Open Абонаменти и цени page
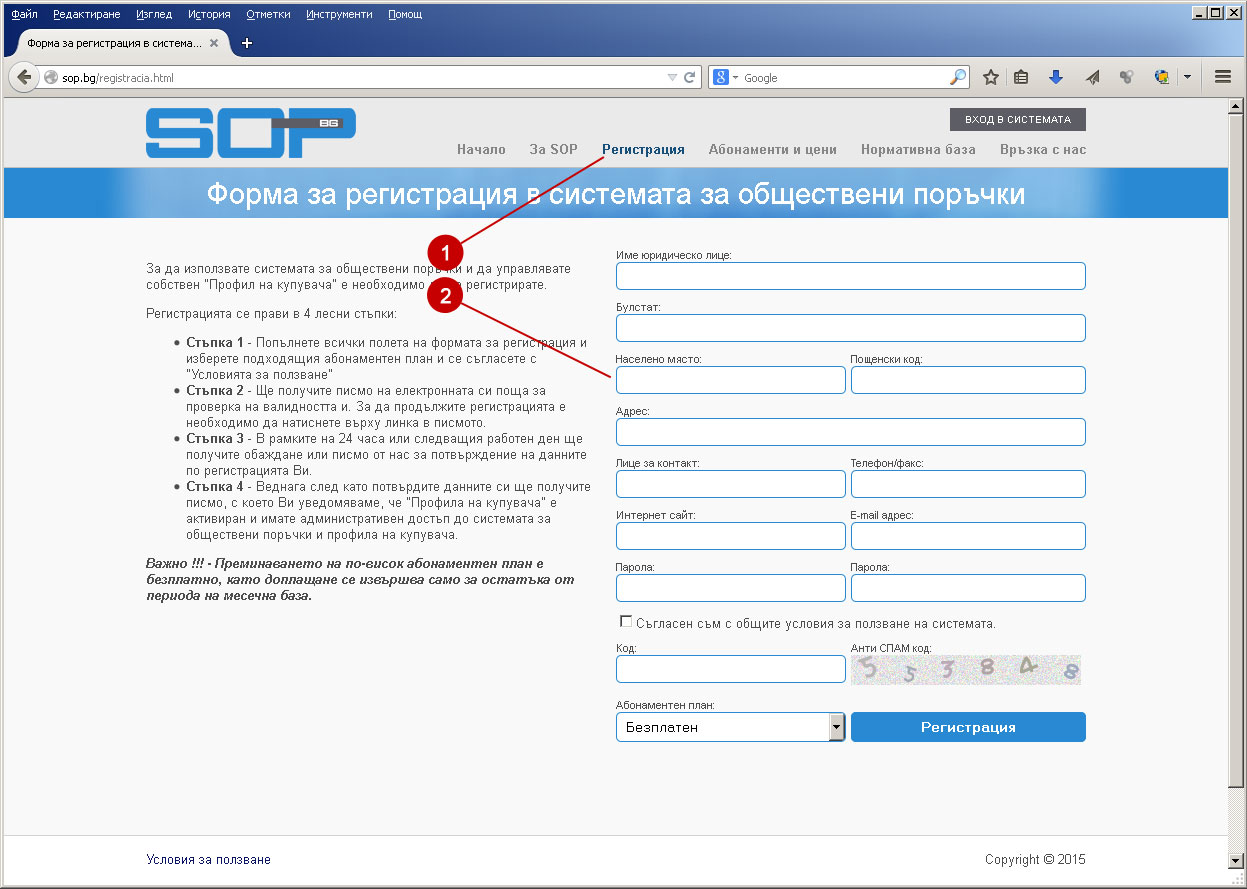The width and height of the screenshot is (1247, 889). click(x=772, y=149)
